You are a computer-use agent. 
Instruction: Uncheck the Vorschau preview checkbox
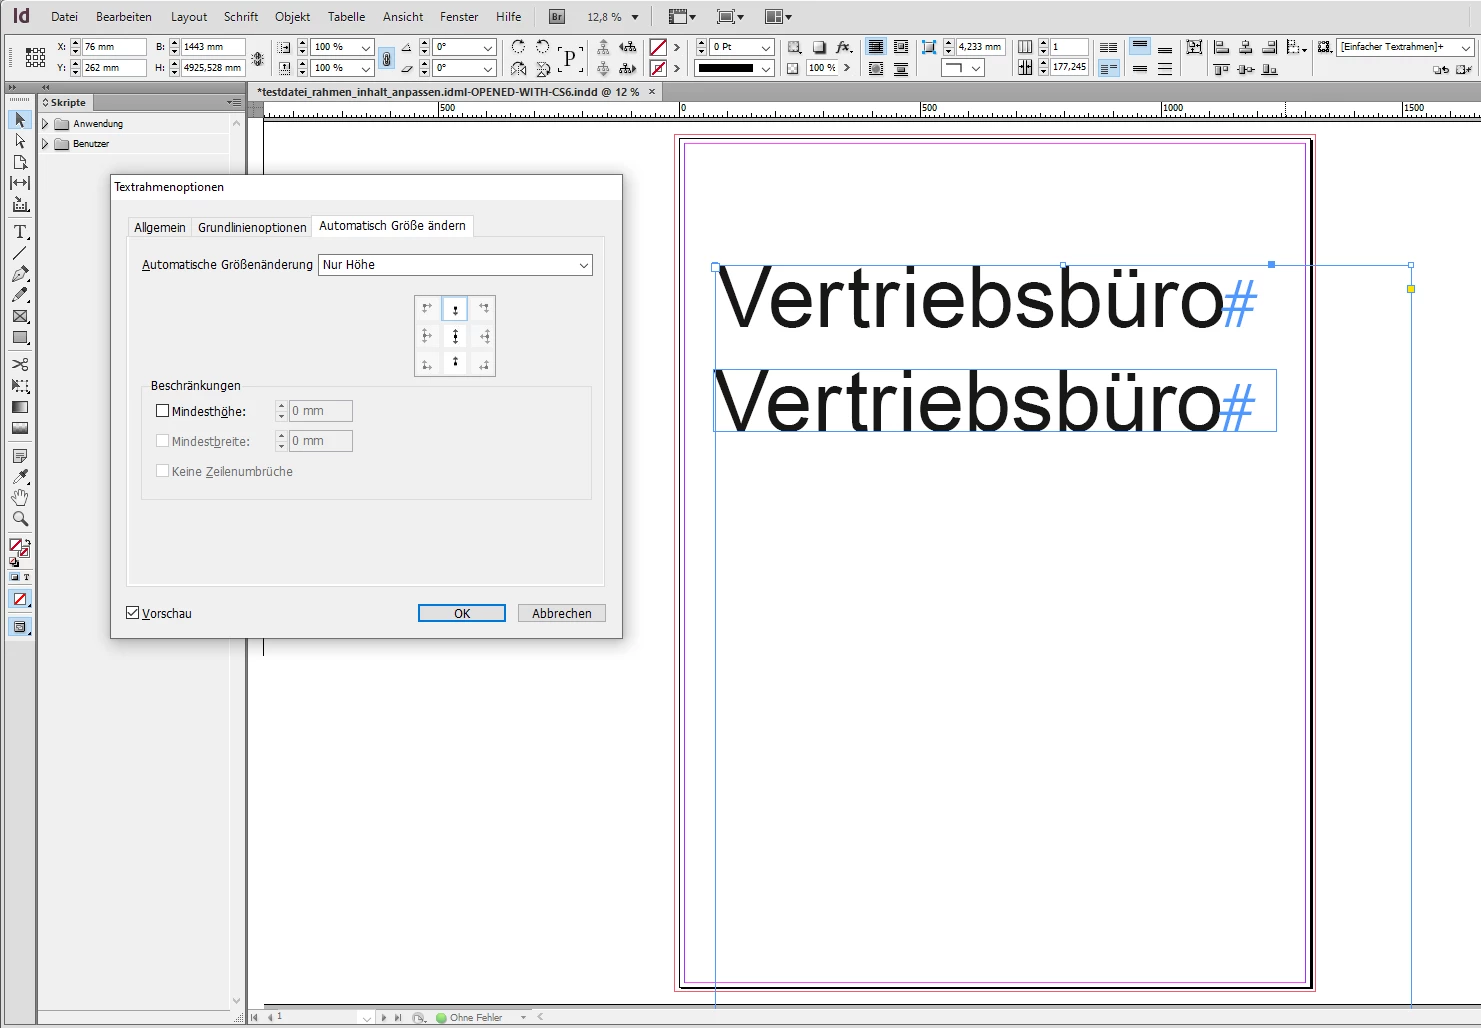pyautogui.click(x=133, y=613)
